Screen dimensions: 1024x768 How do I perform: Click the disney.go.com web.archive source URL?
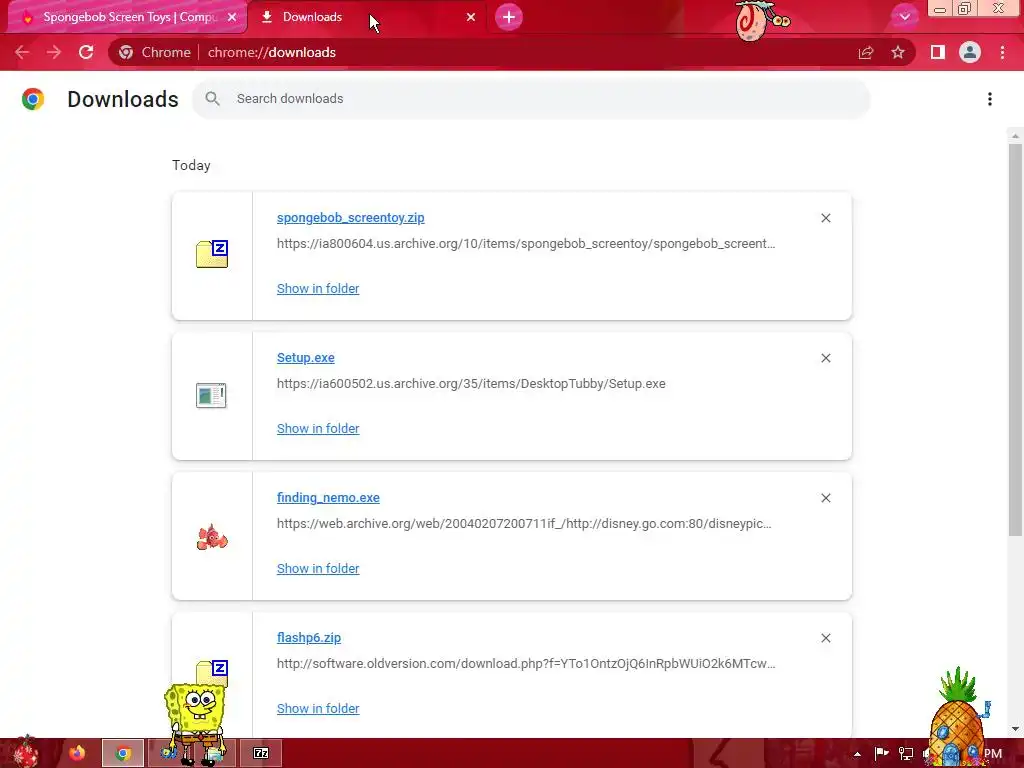(524, 524)
